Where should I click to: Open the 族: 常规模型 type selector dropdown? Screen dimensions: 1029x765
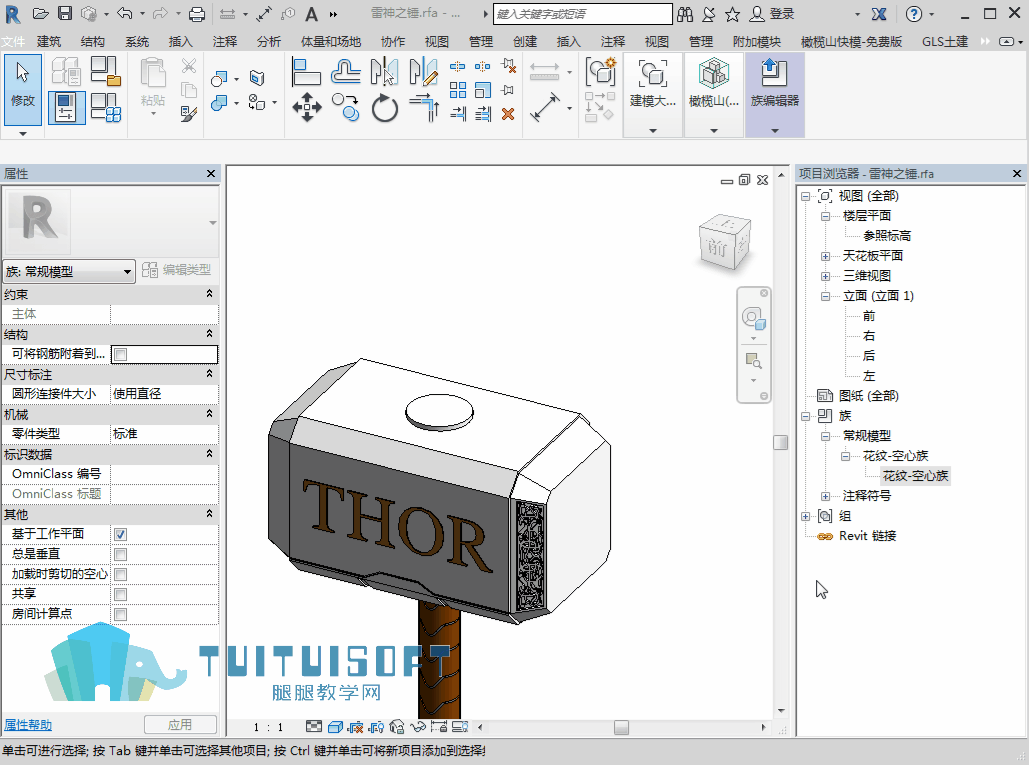coord(69,271)
